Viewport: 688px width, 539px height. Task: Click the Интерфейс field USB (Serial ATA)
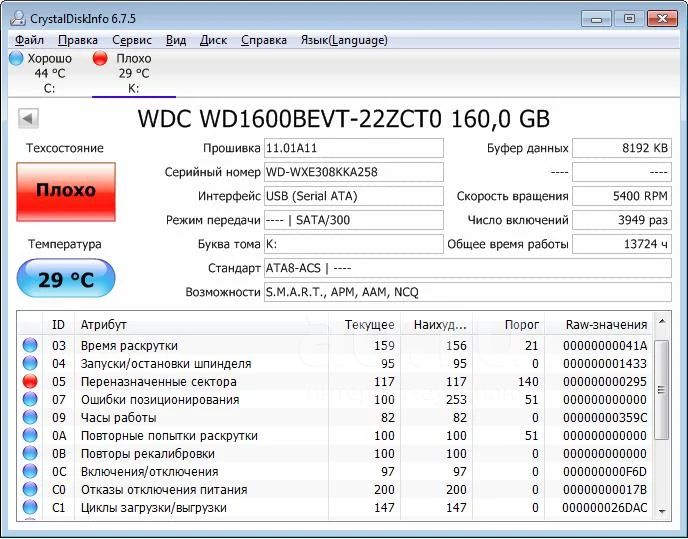point(354,196)
